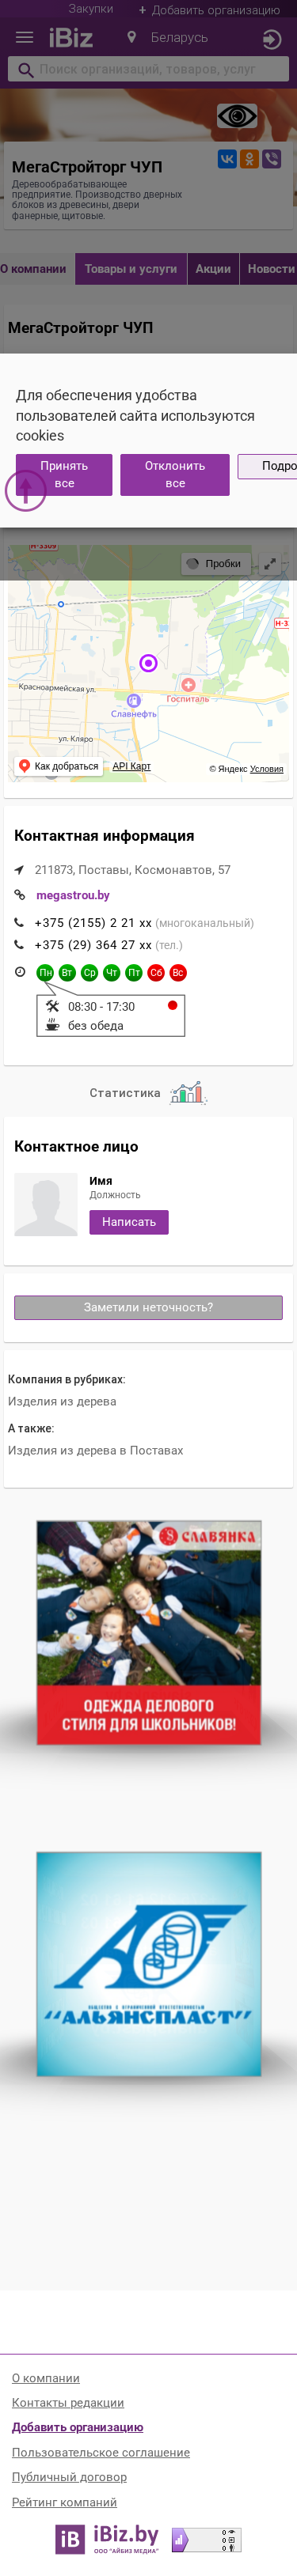Click Принять все cookies button

(64, 474)
